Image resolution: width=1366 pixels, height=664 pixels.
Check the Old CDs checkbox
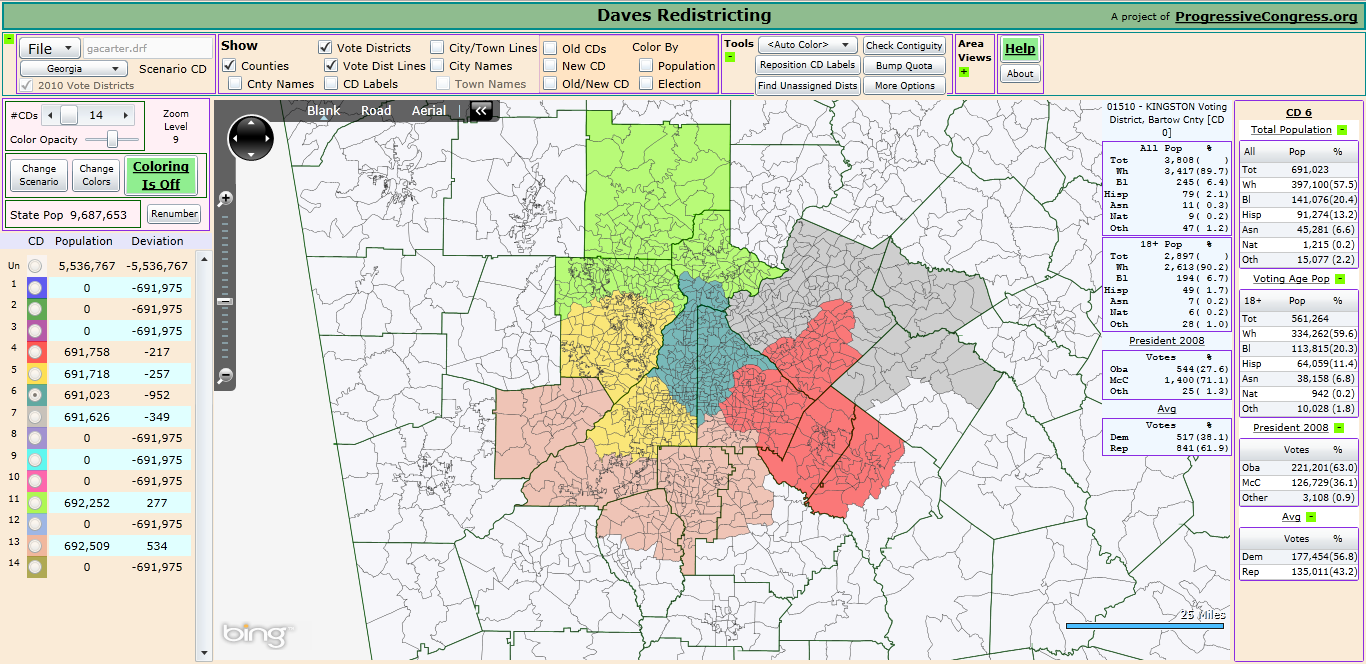[x=550, y=48]
